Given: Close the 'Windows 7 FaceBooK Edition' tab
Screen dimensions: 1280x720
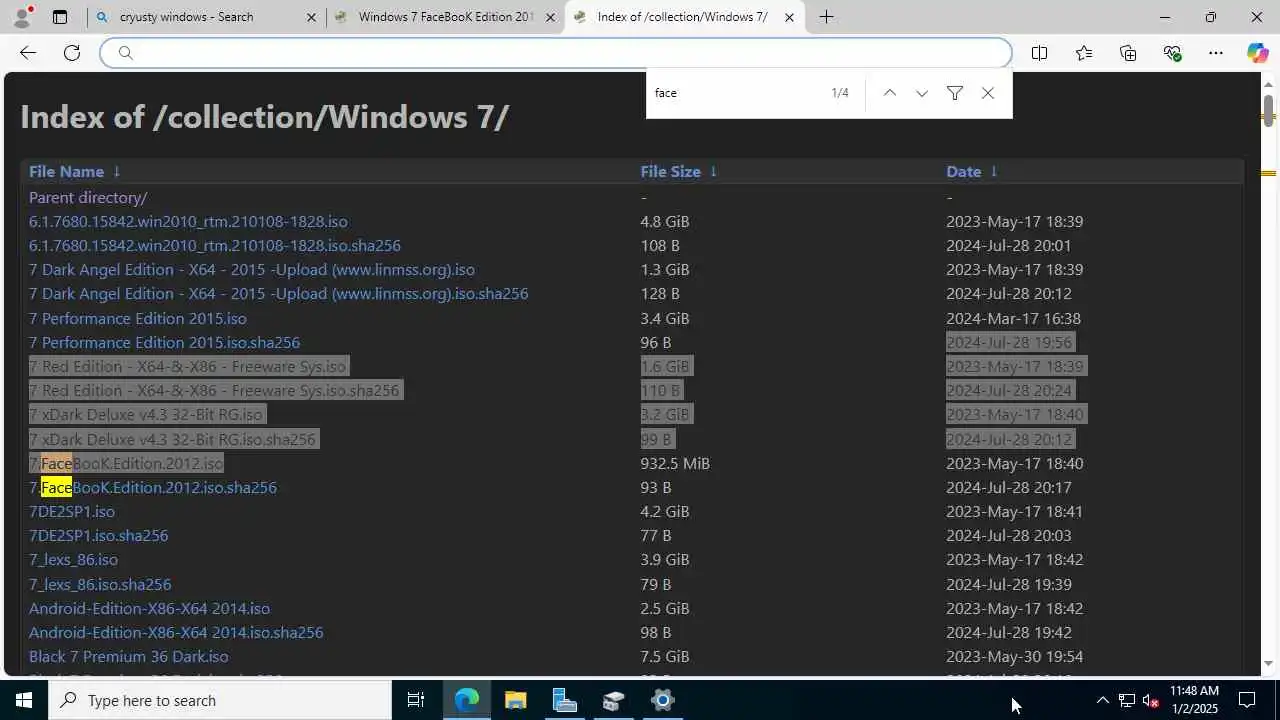Looking at the screenshot, I should pos(550,17).
